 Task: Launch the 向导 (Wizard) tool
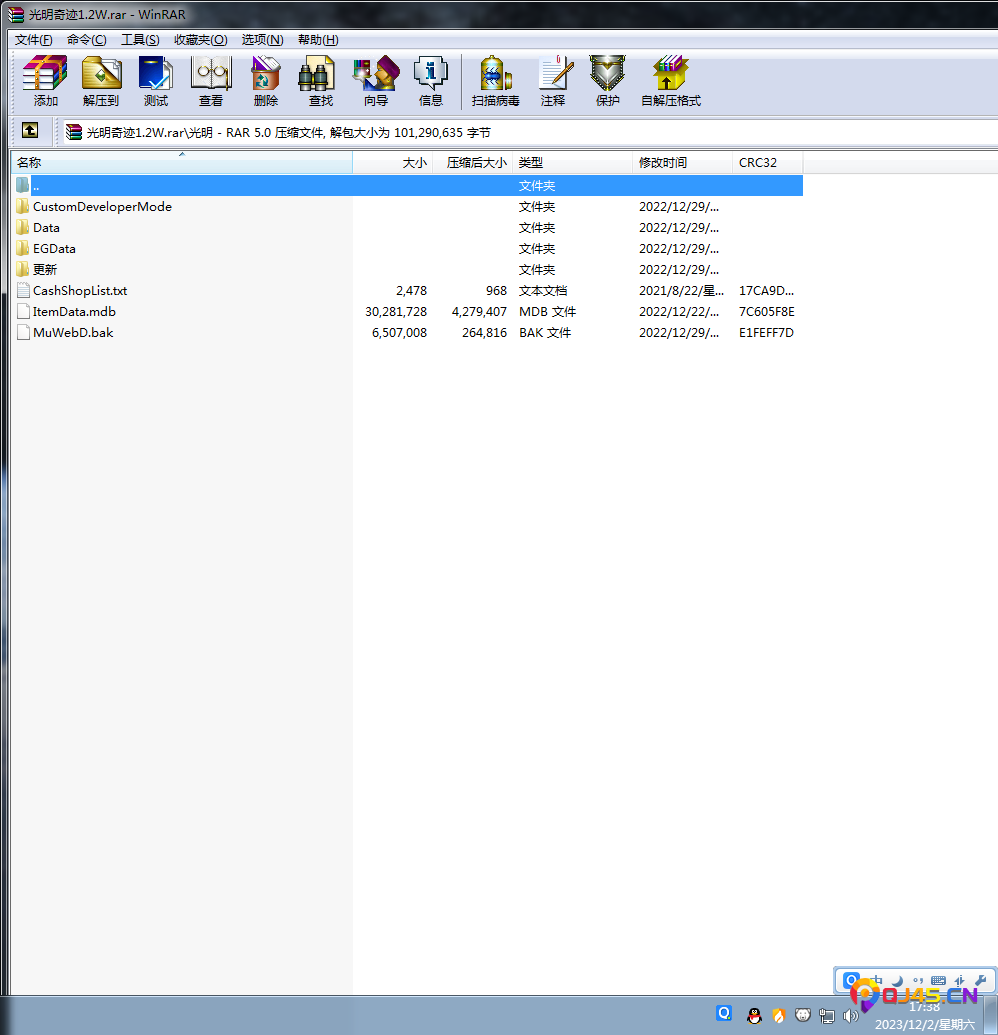coord(376,81)
